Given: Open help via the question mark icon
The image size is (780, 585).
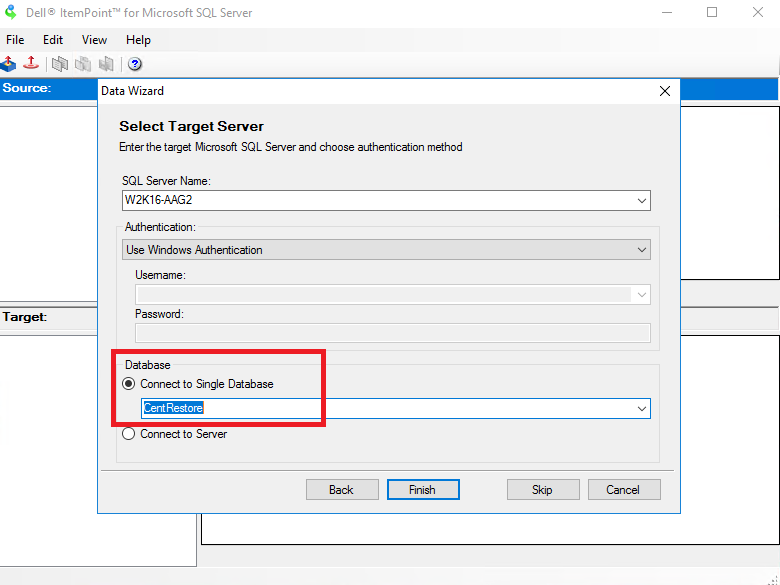Looking at the screenshot, I should point(135,64).
